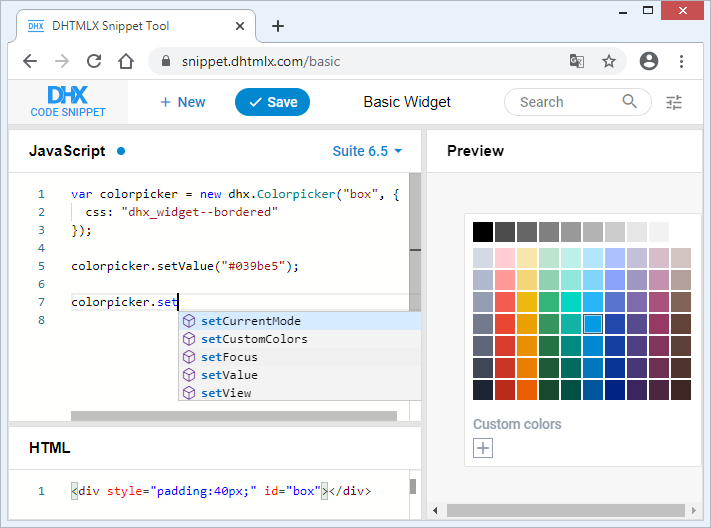This screenshot has height=528, width=711.
Task: Click the Preview panel heading
Action: (475, 151)
